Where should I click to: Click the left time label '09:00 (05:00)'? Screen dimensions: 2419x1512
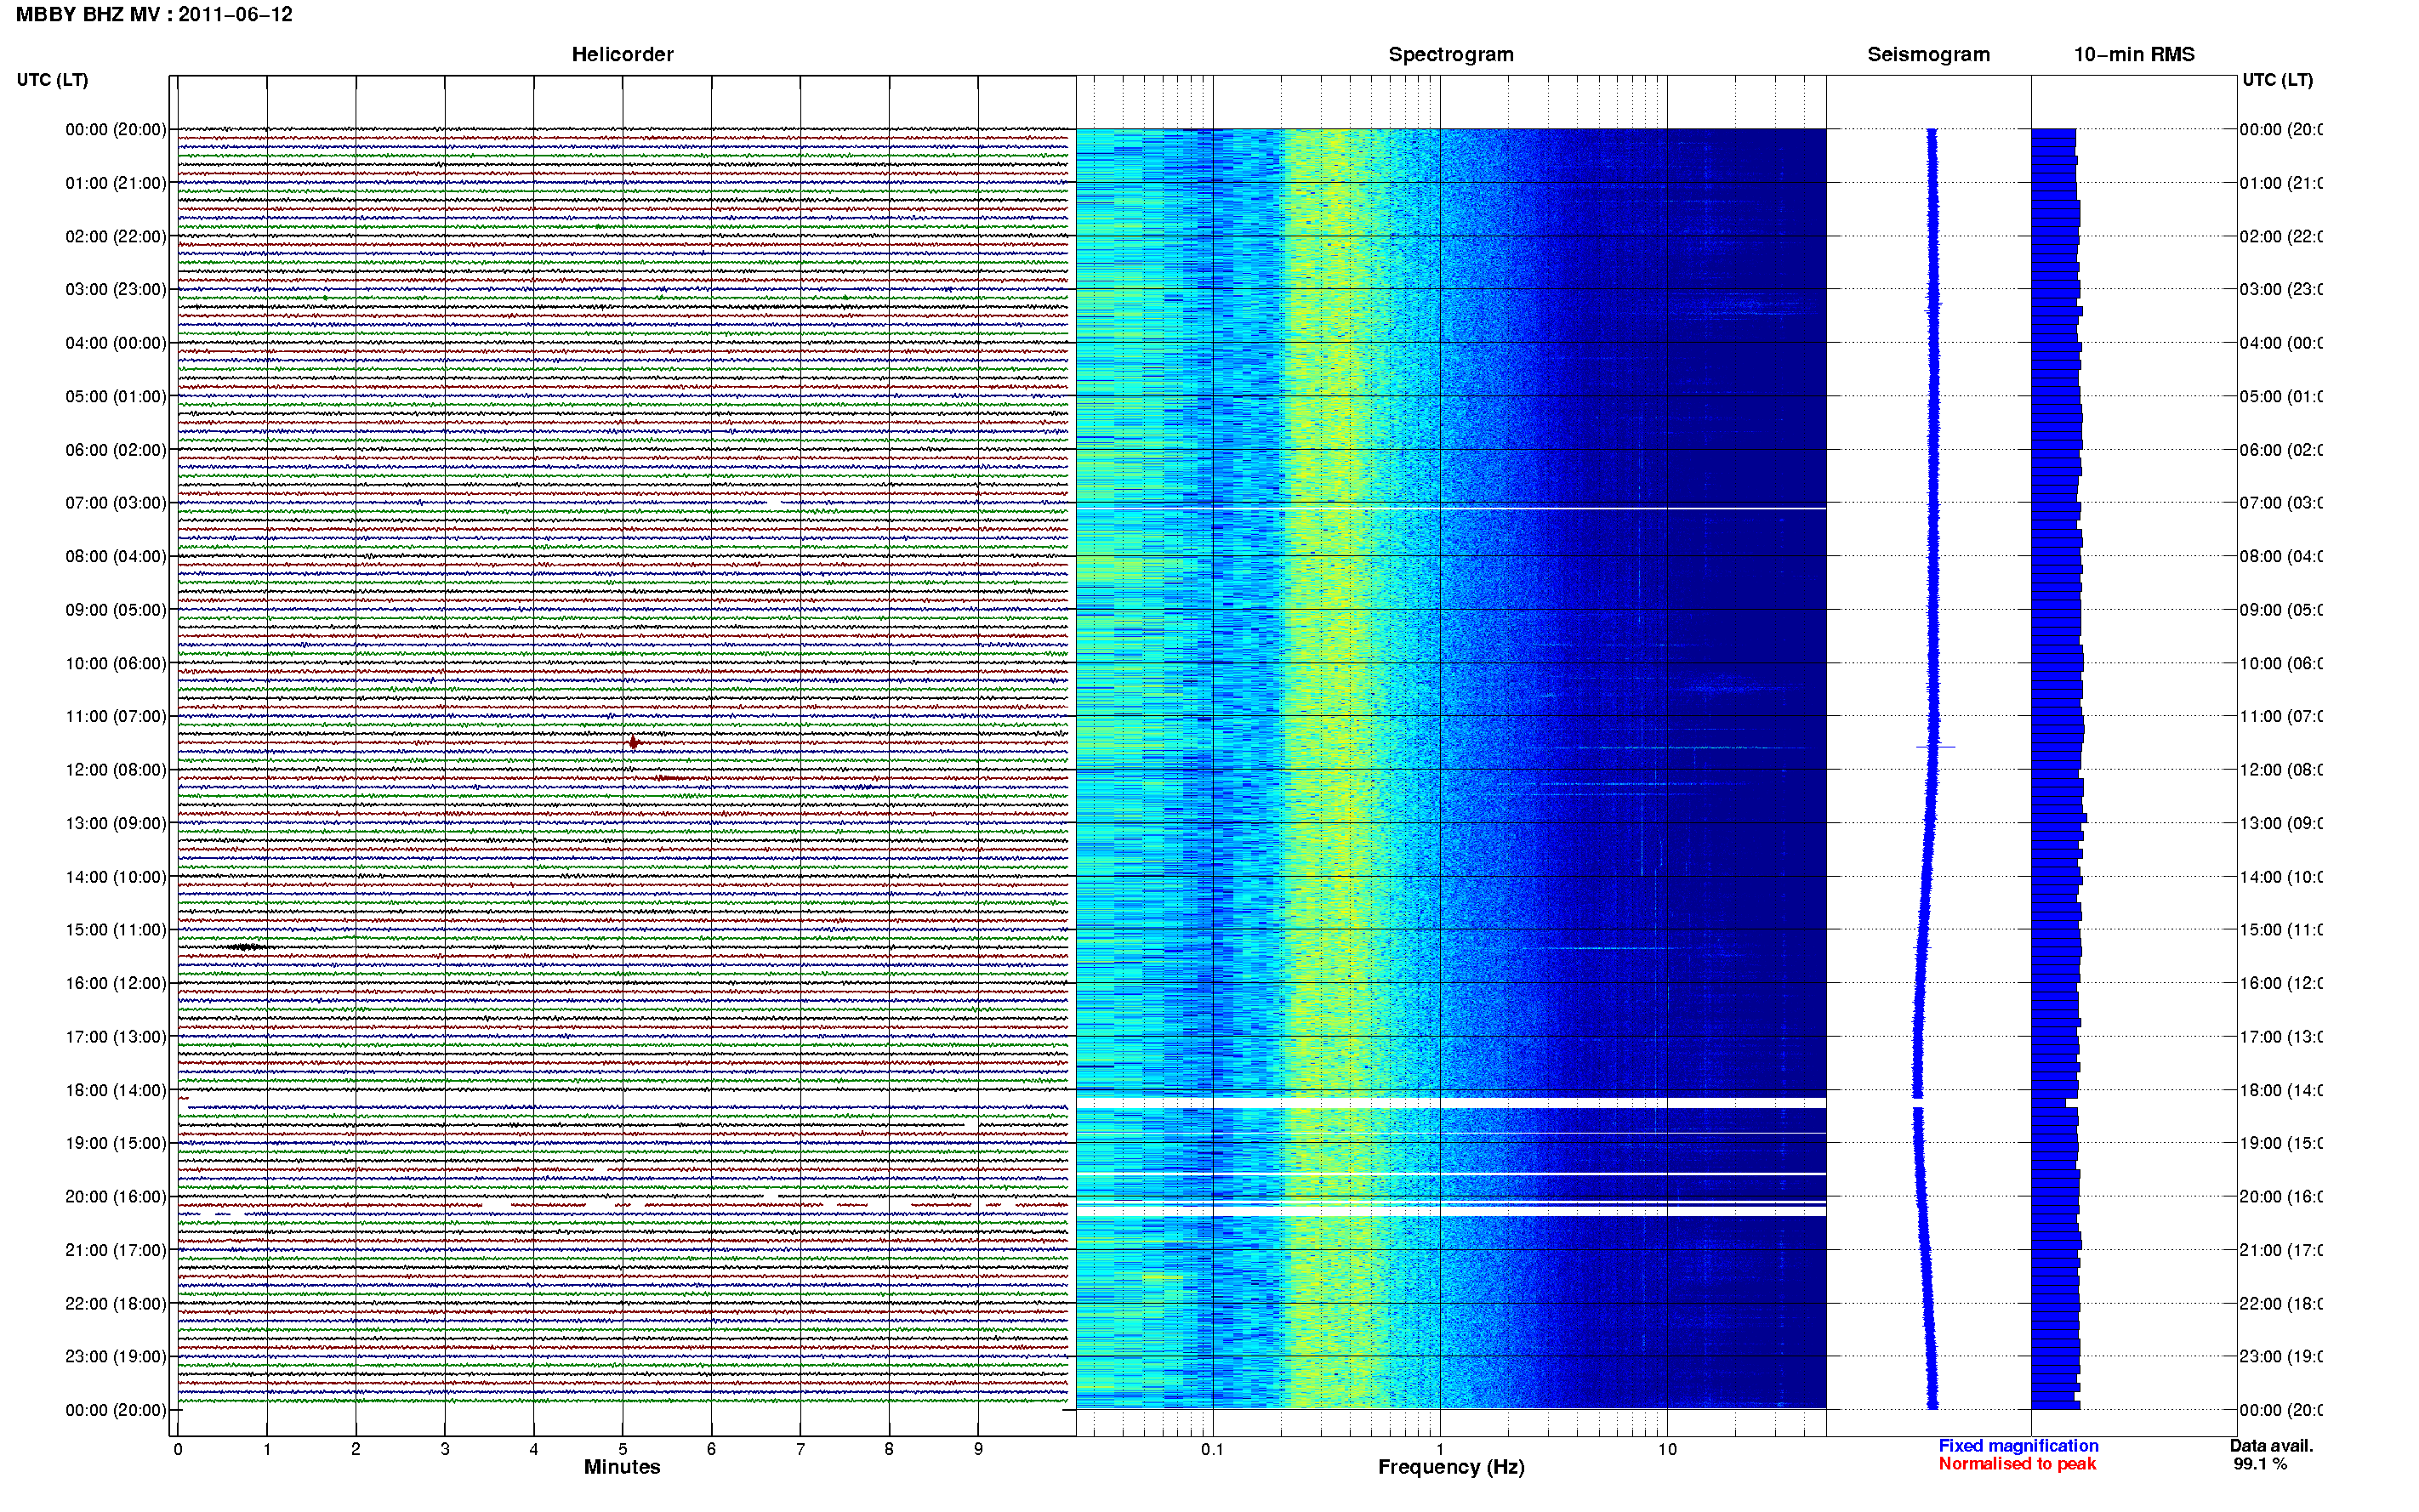pyautogui.click(x=116, y=610)
